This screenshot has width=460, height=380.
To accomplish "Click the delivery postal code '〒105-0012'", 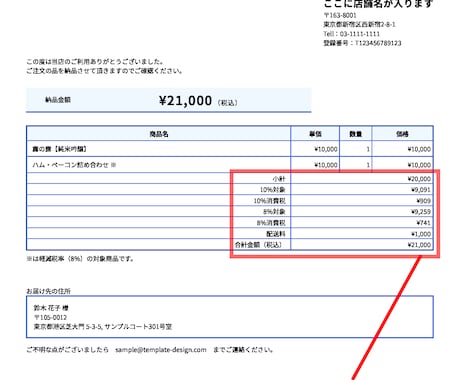I will click(50, 317).
